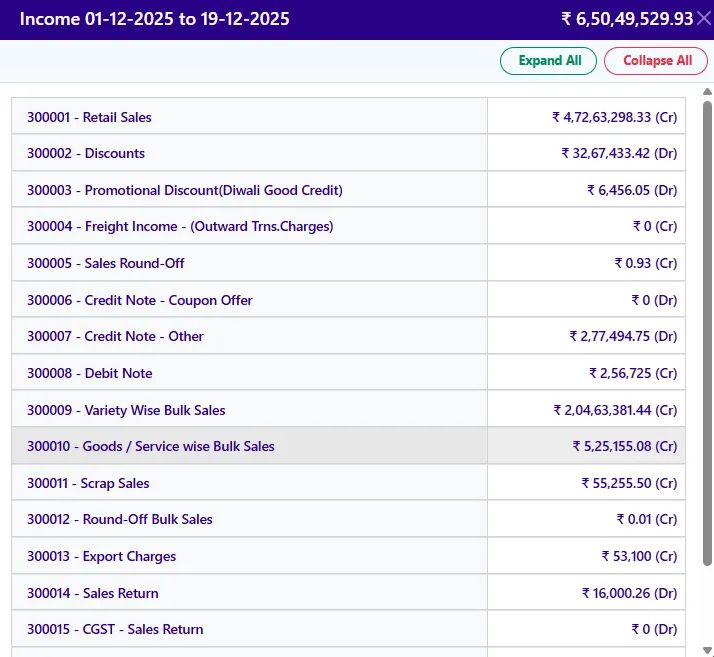Click the ₹ 53,100 (Cr) amount
This screenshot has width=714, height=657.
point(639,556)
